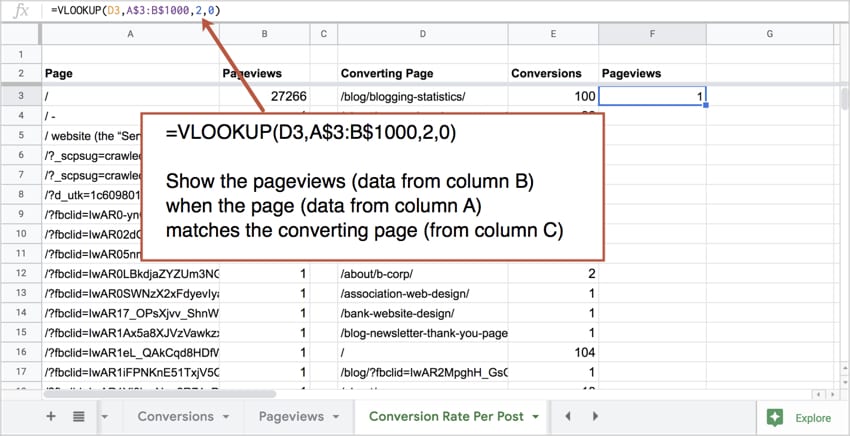Screen dimensions: 850x436
Task: Select '/?fbclid=IwAR0SWNzX2xFdyevIy' cell
Action: tap(131, 293)
